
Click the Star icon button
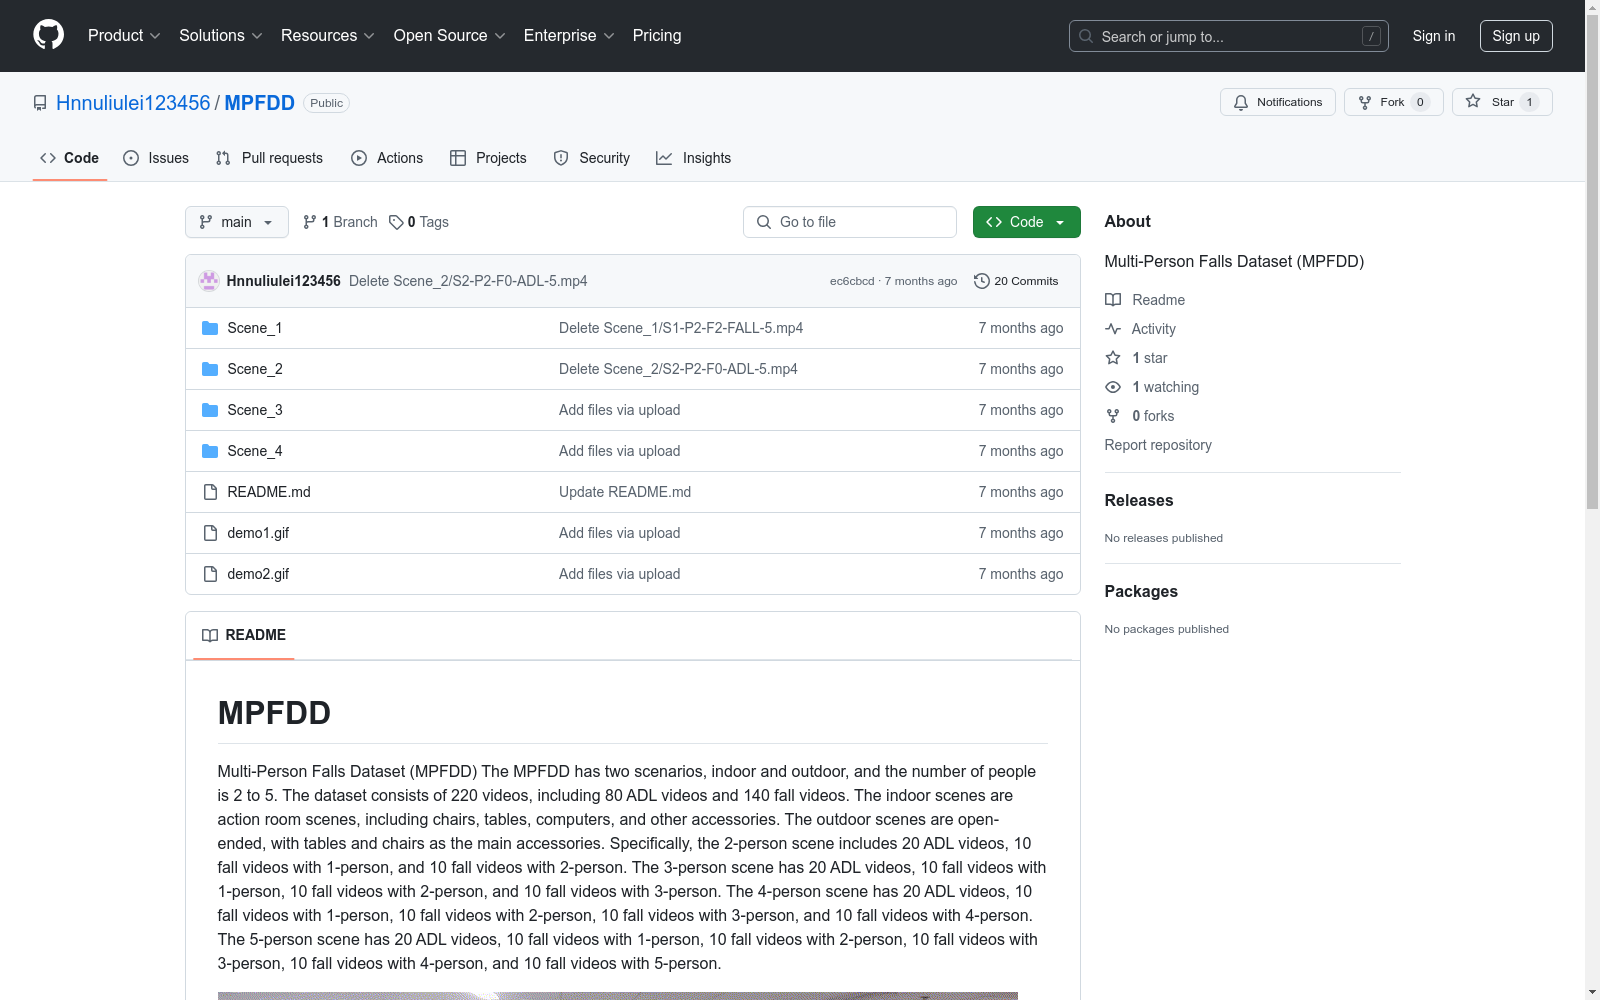pyautogui.click(x=1473, y=102)
